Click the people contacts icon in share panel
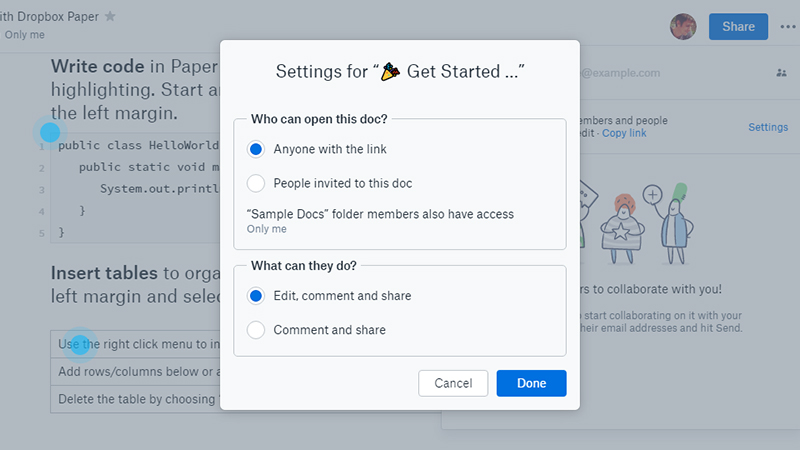 pyautogui.click(x=781, y=73)
